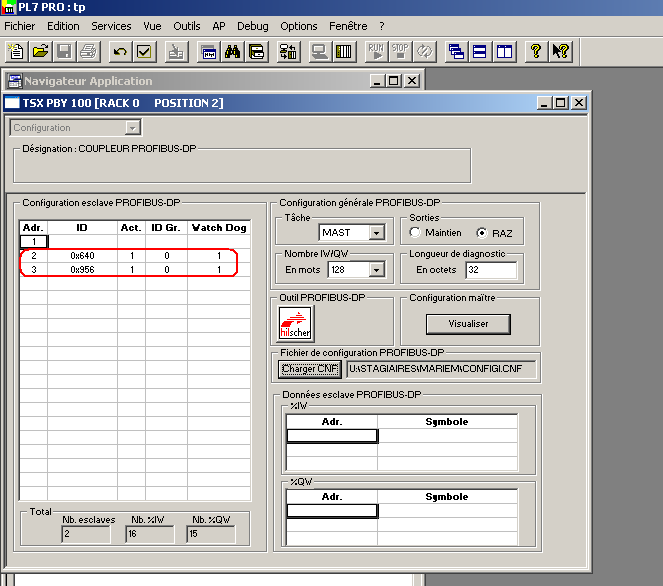
Task: Click the Visualiser button
Action: pos(468,324)
